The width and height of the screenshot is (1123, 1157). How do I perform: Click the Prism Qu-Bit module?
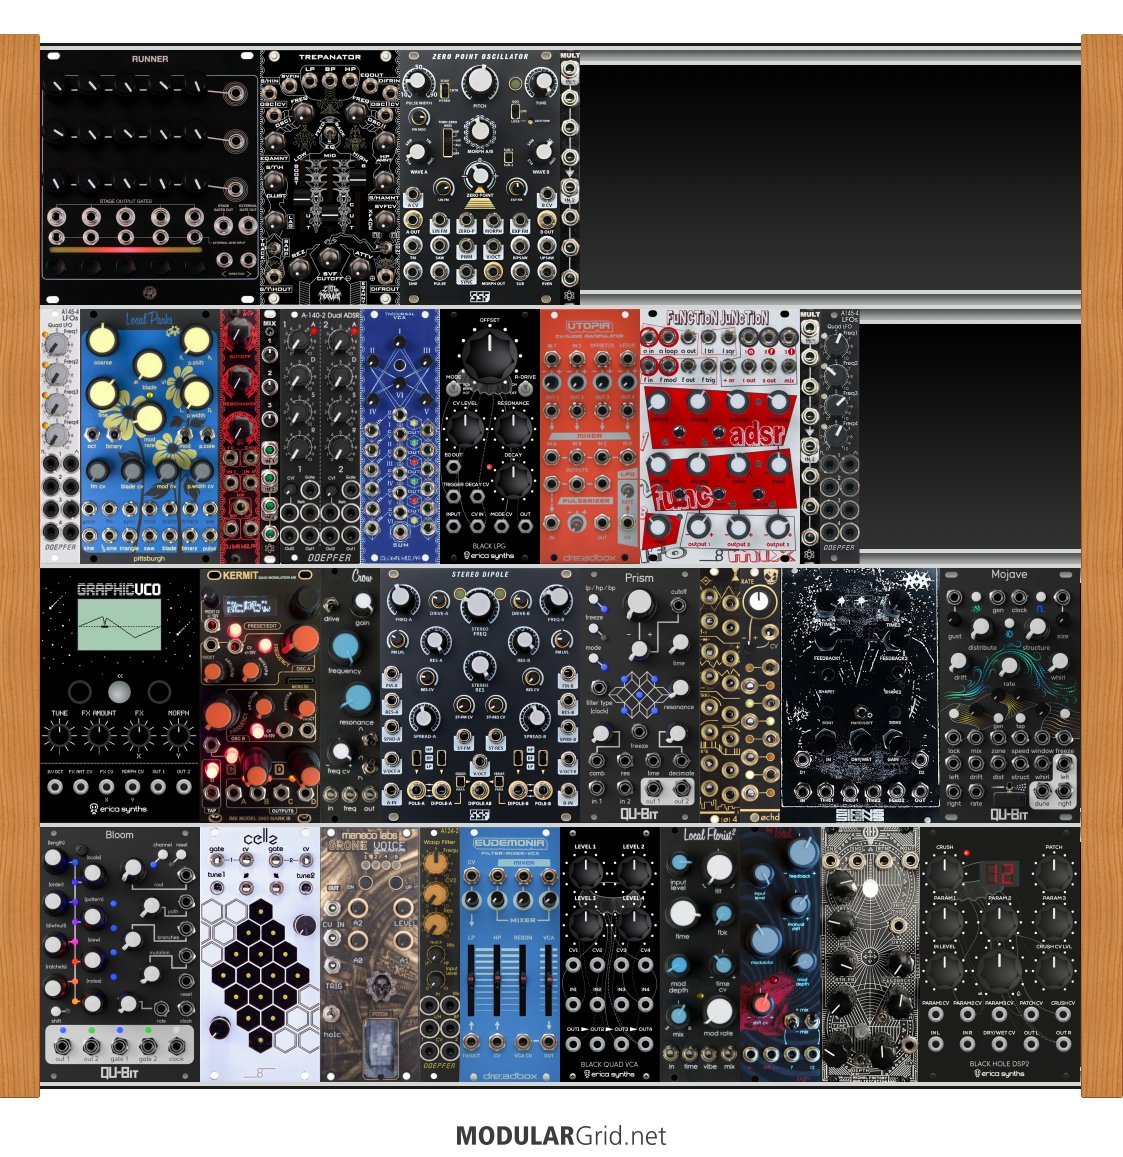(x=640, y=695)
